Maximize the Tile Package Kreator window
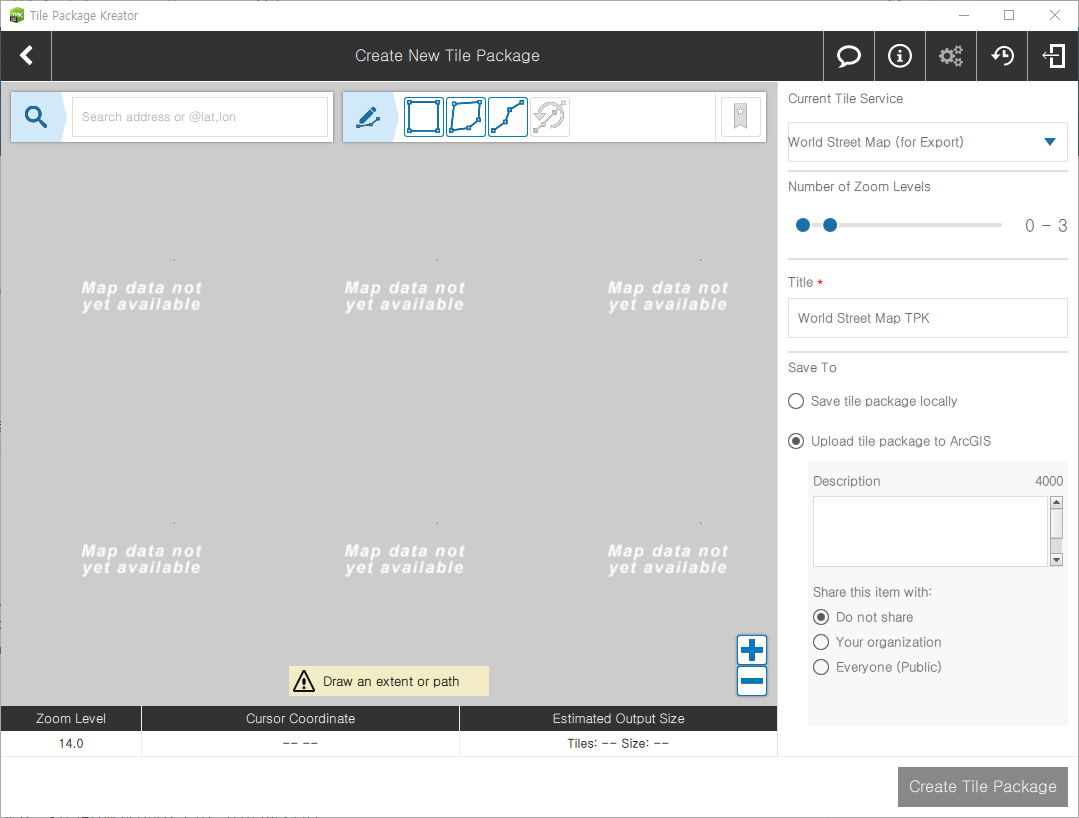1079x818 pixels. [x=1009, y=15]
